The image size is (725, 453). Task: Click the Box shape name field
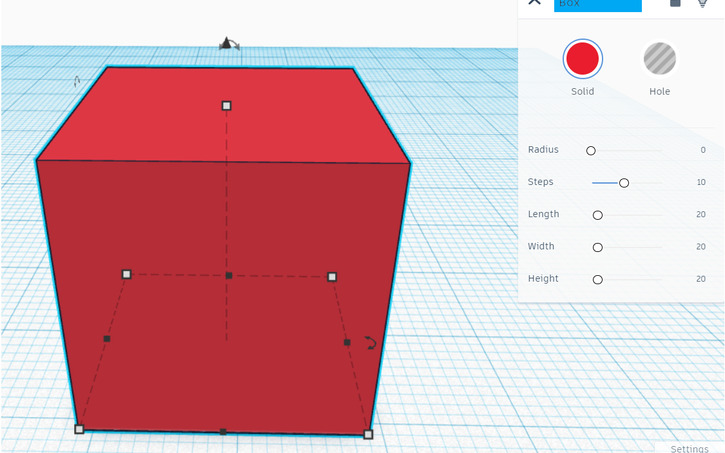[597, 4]
